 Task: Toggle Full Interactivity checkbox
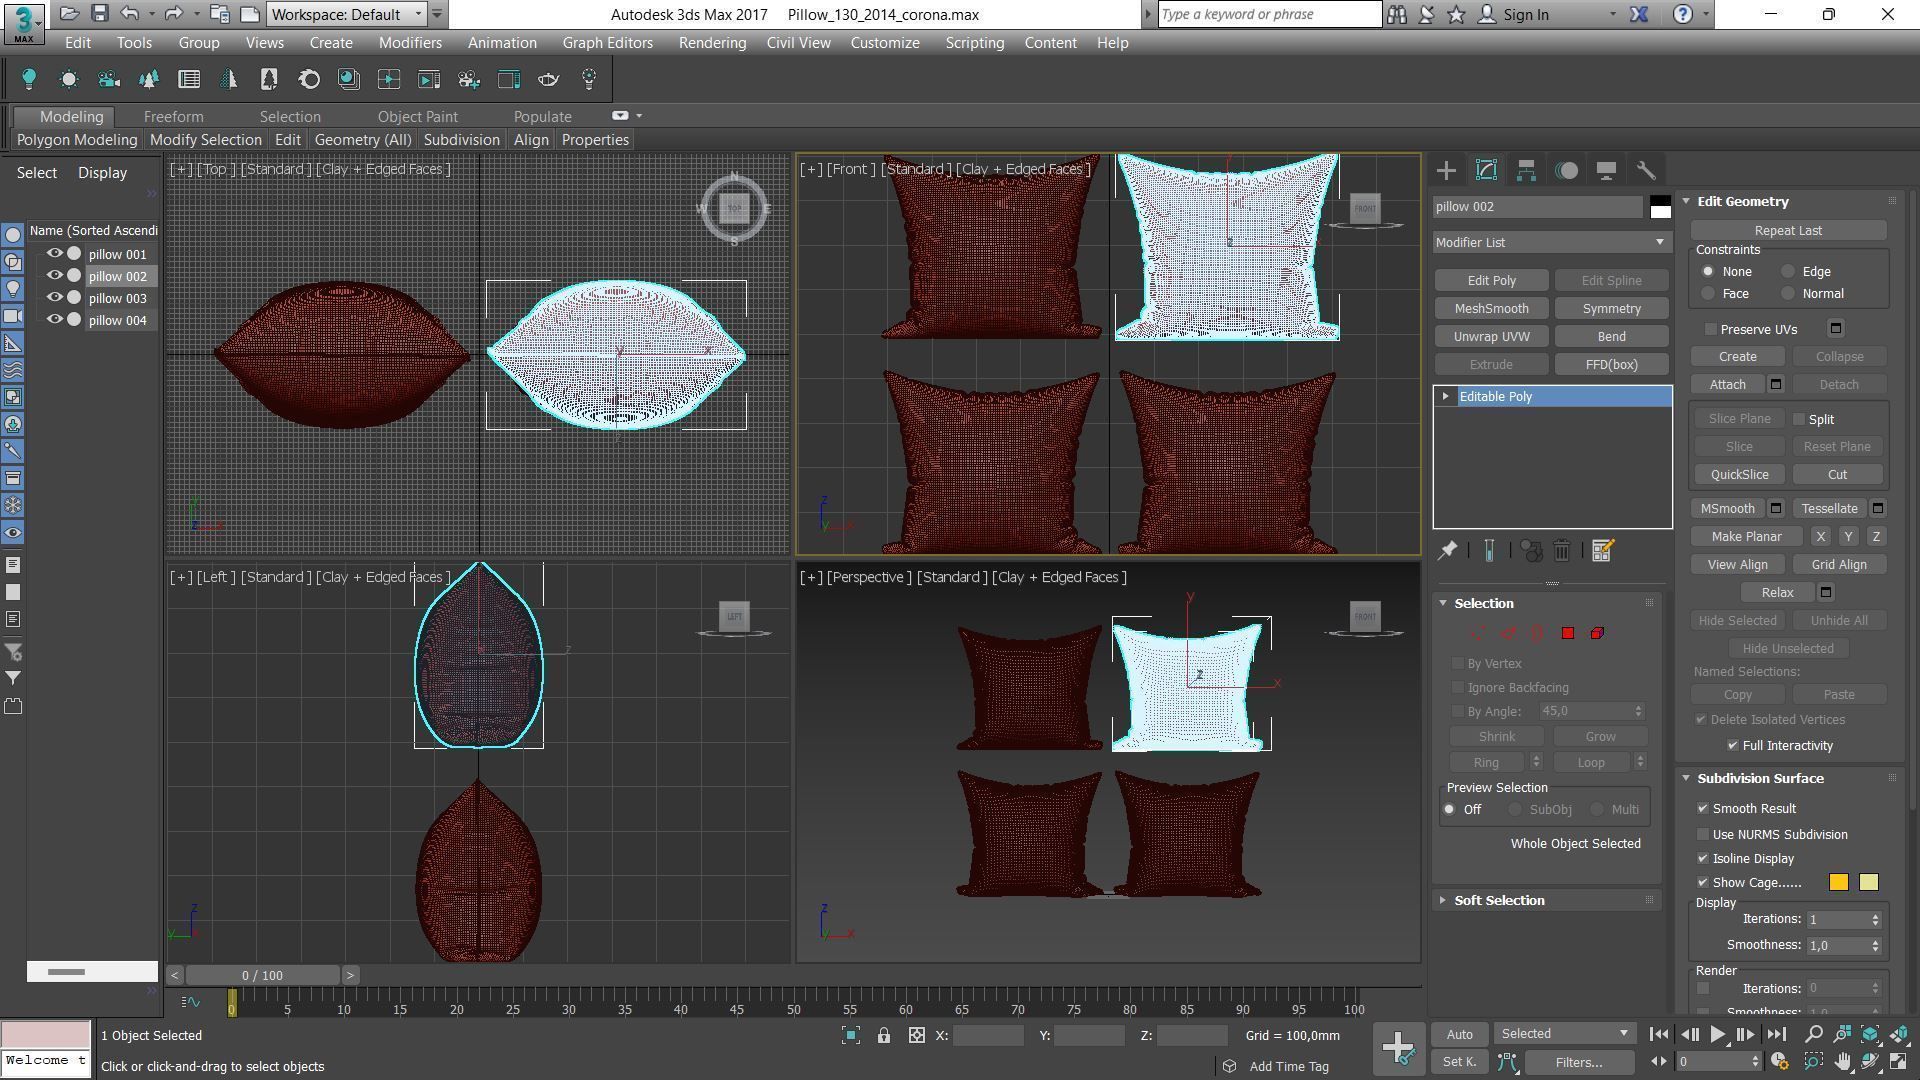point(1733,746)
